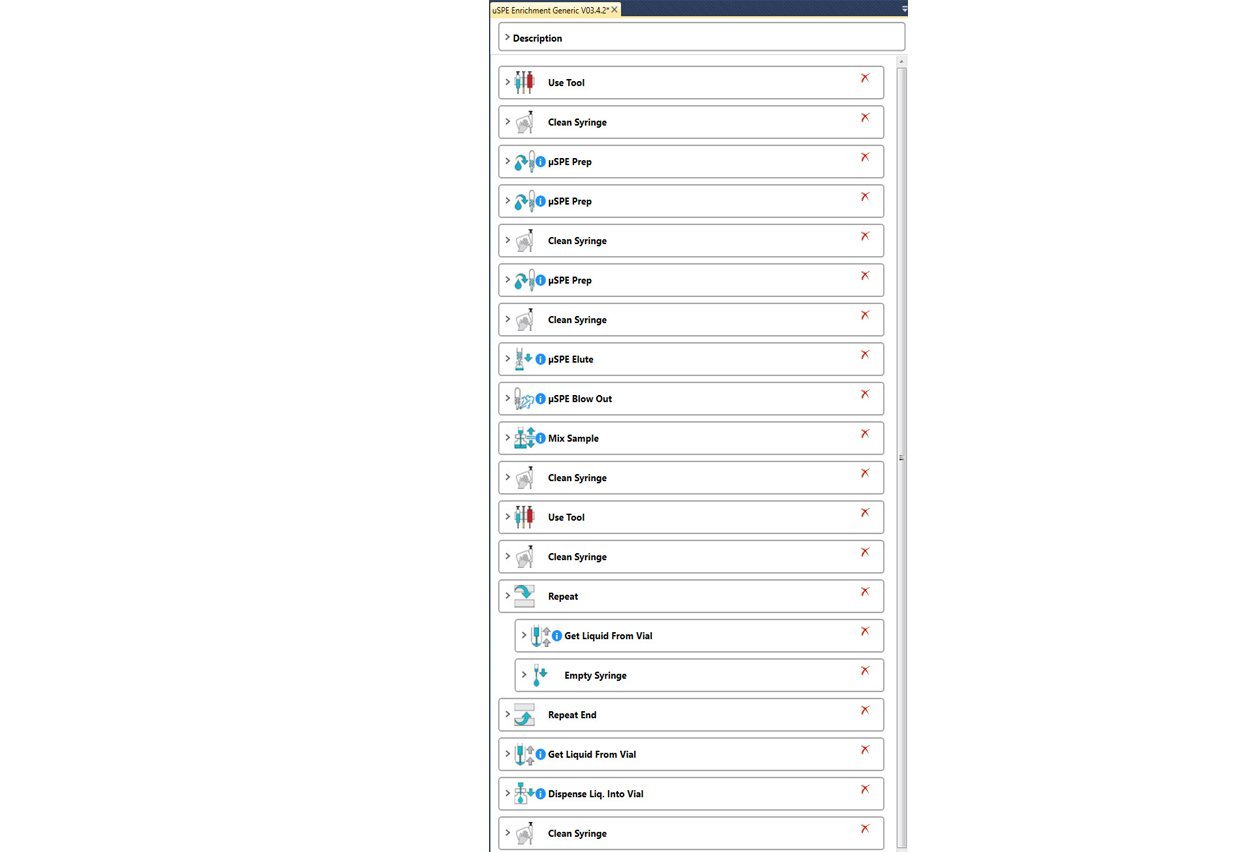Delete the µSPE Blow Out step
The height and width of the screenshot is (852, 1245).
tap(865, 394)
